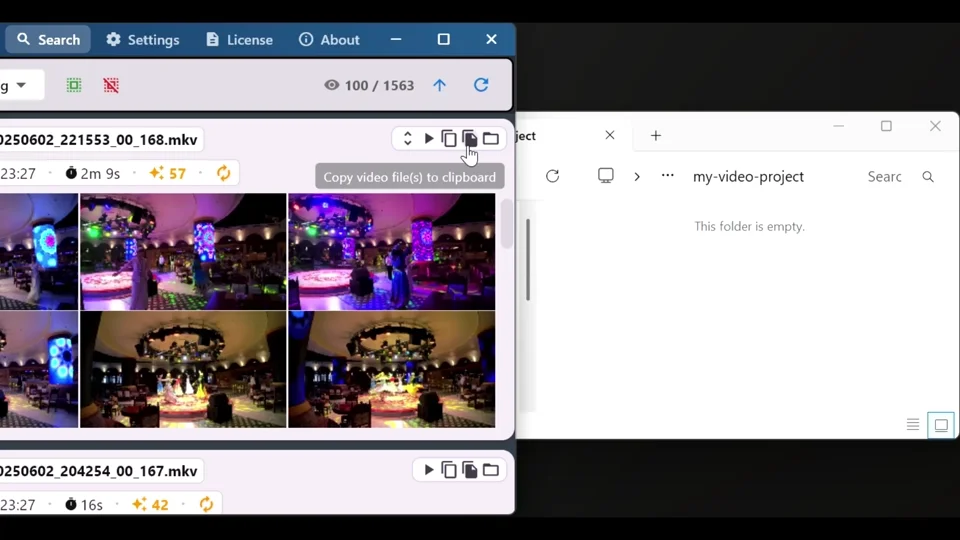Click the green select-all icon
The height and width of the screenshot is (540, 960).
coord(74,85)
